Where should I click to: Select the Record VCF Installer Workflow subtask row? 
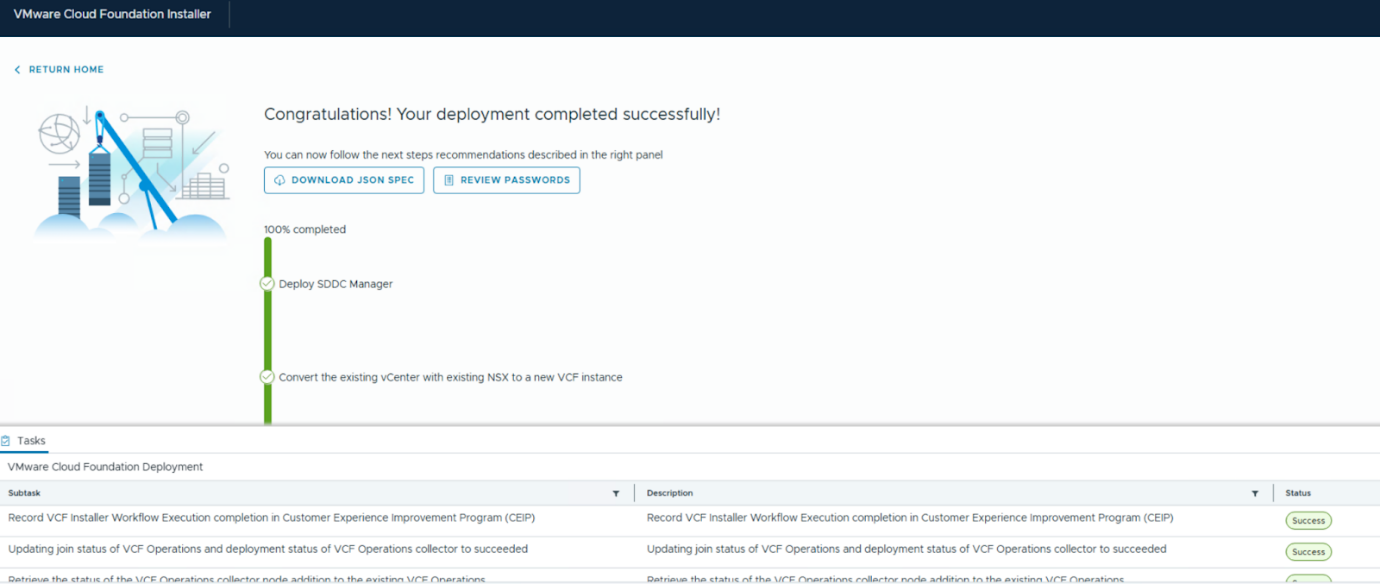[267, 518]
